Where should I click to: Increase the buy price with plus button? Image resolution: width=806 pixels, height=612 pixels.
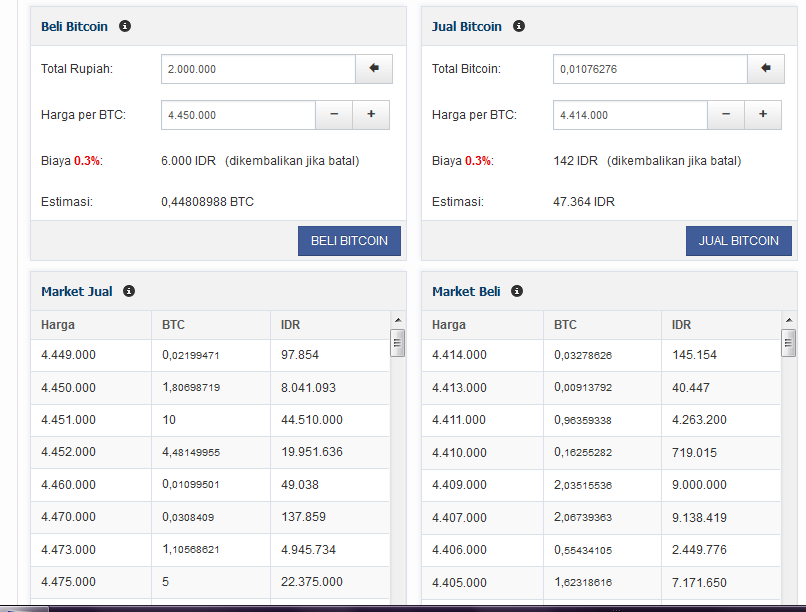coord(371,115)
